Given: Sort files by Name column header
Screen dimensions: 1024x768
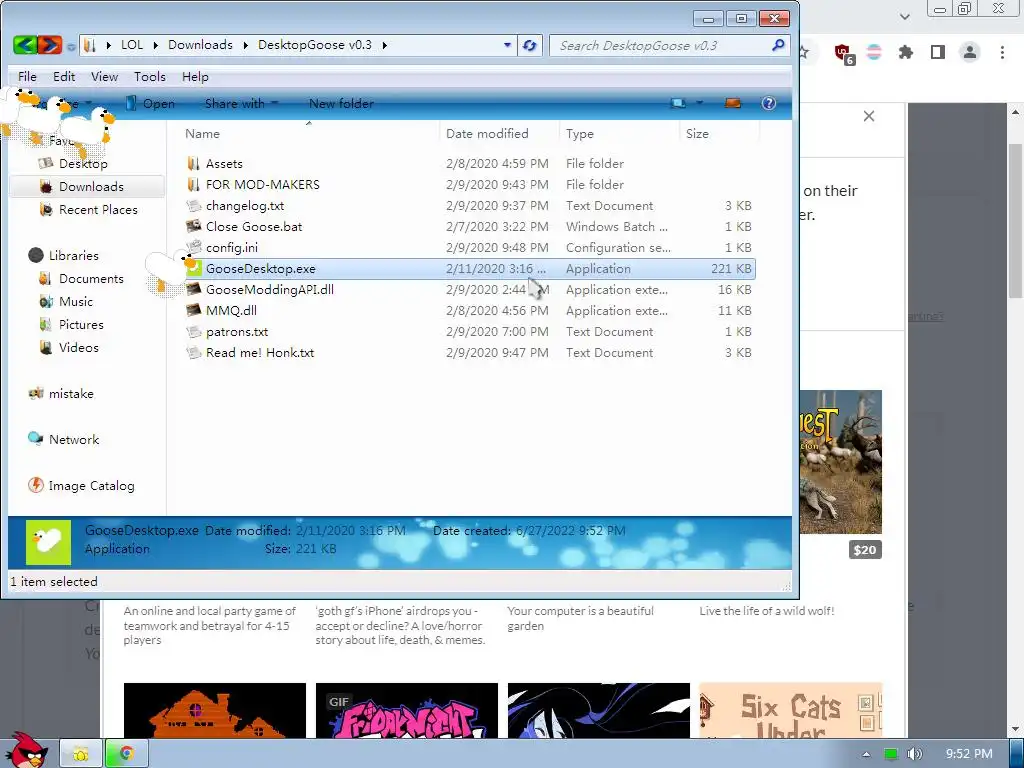Looking at the screenshot, I should tap(202, 134).
